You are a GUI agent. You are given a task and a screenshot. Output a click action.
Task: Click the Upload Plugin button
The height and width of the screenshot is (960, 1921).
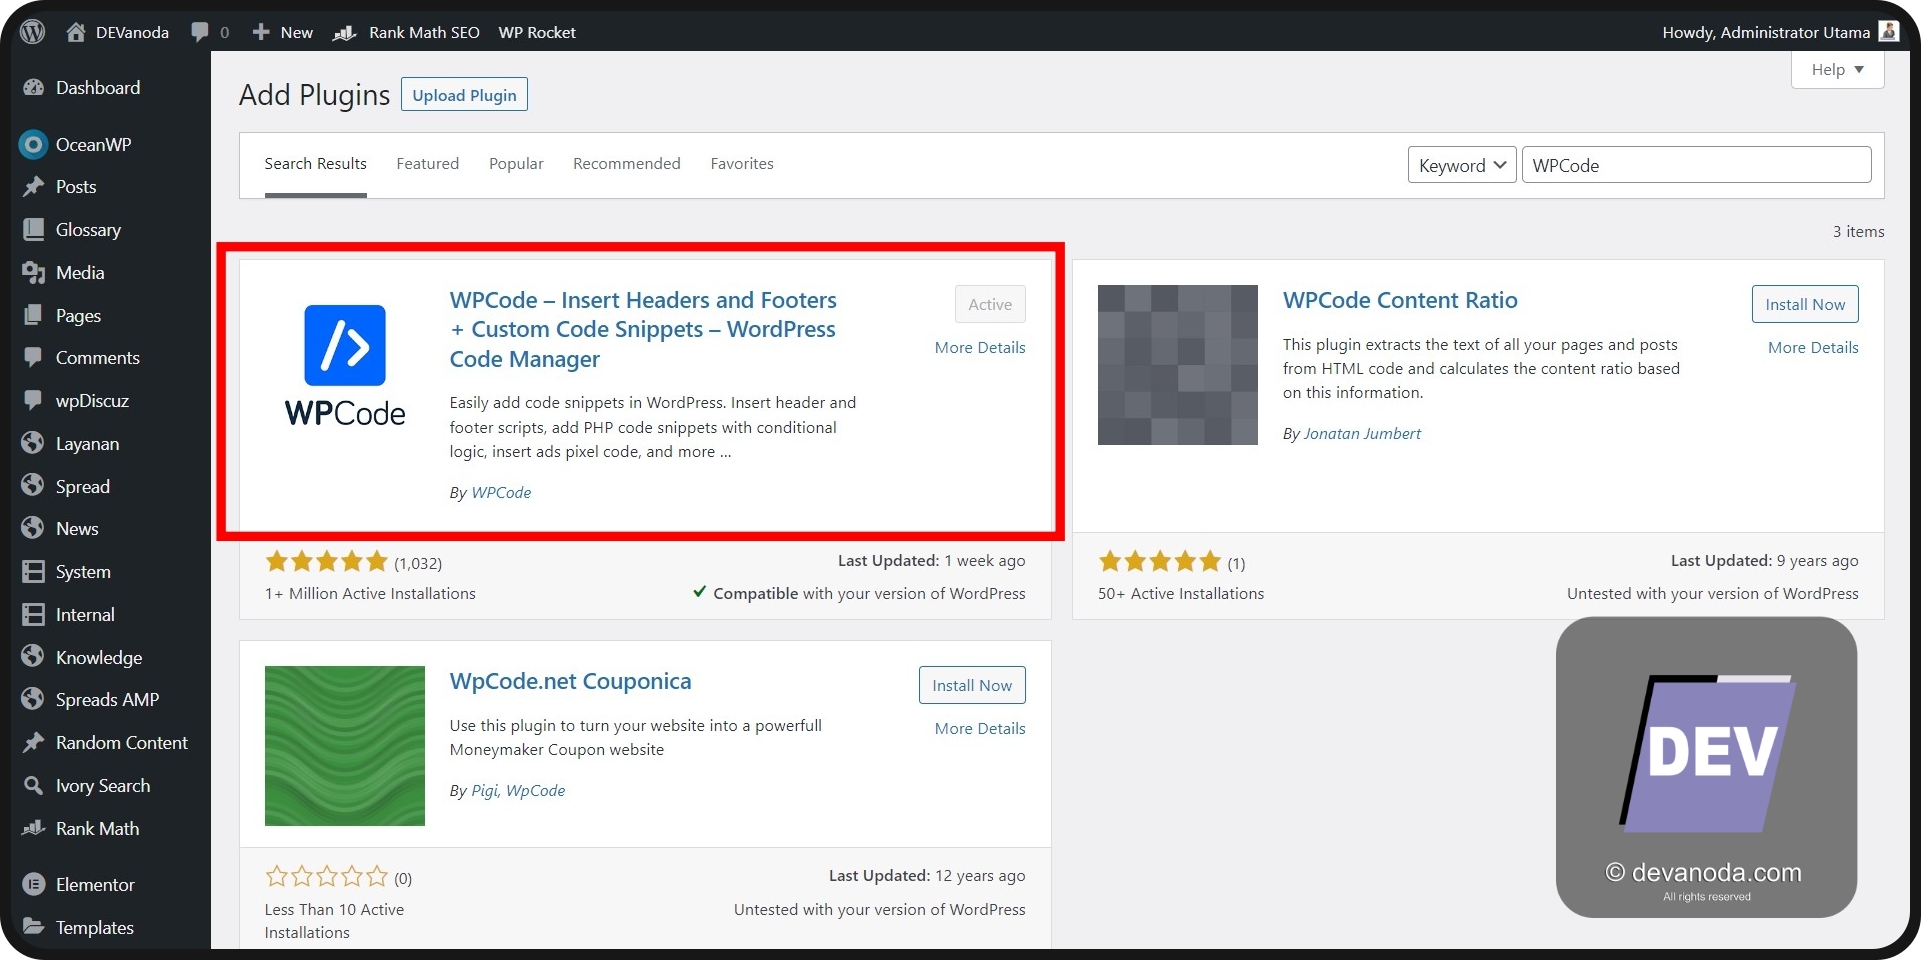(x=464, y=95)
